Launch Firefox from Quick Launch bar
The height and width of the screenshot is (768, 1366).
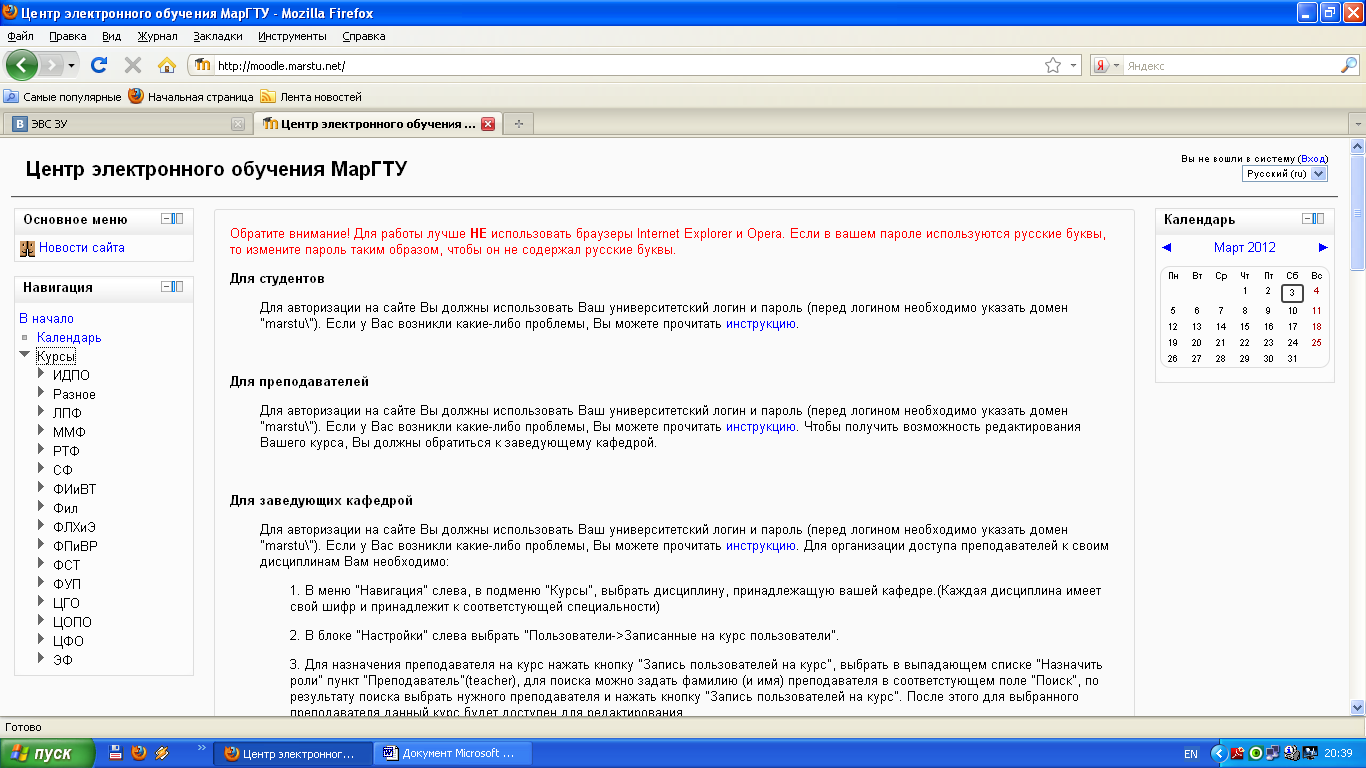tap(139, 752)
